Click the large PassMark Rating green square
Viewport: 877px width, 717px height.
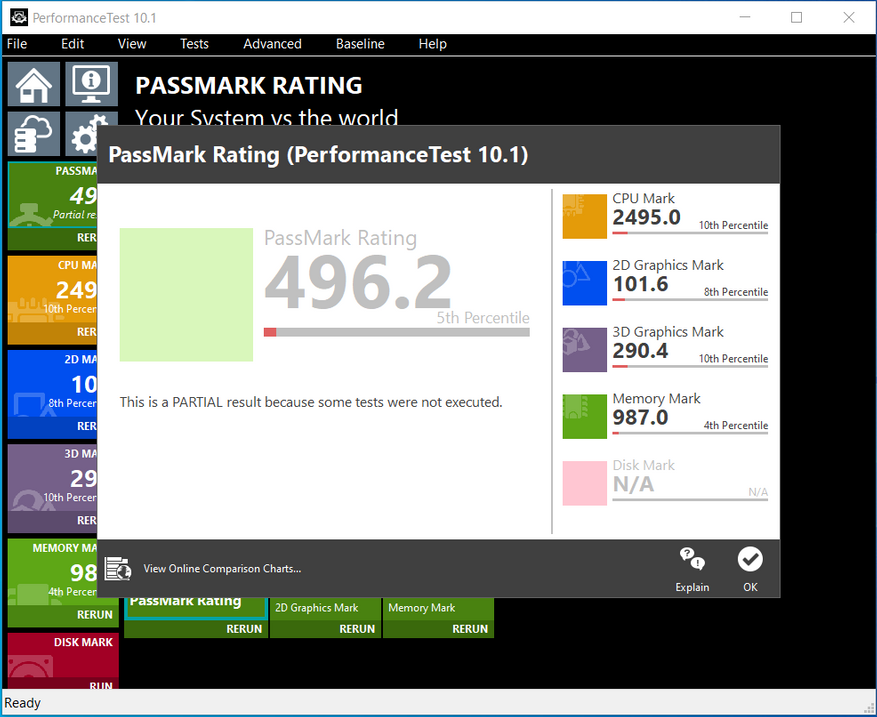pyautogui.click(x=186, y=295)
